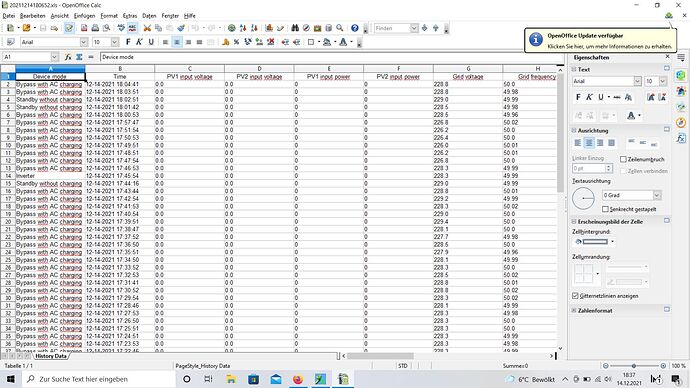Screen dimensions: 690x388
Task: Collapse the Ausrichtung section
Action: (574, 131)
